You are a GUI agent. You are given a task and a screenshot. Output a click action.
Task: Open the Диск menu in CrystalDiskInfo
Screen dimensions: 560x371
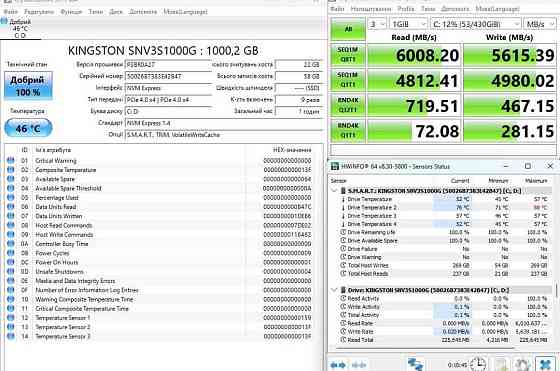click(116, 12)
